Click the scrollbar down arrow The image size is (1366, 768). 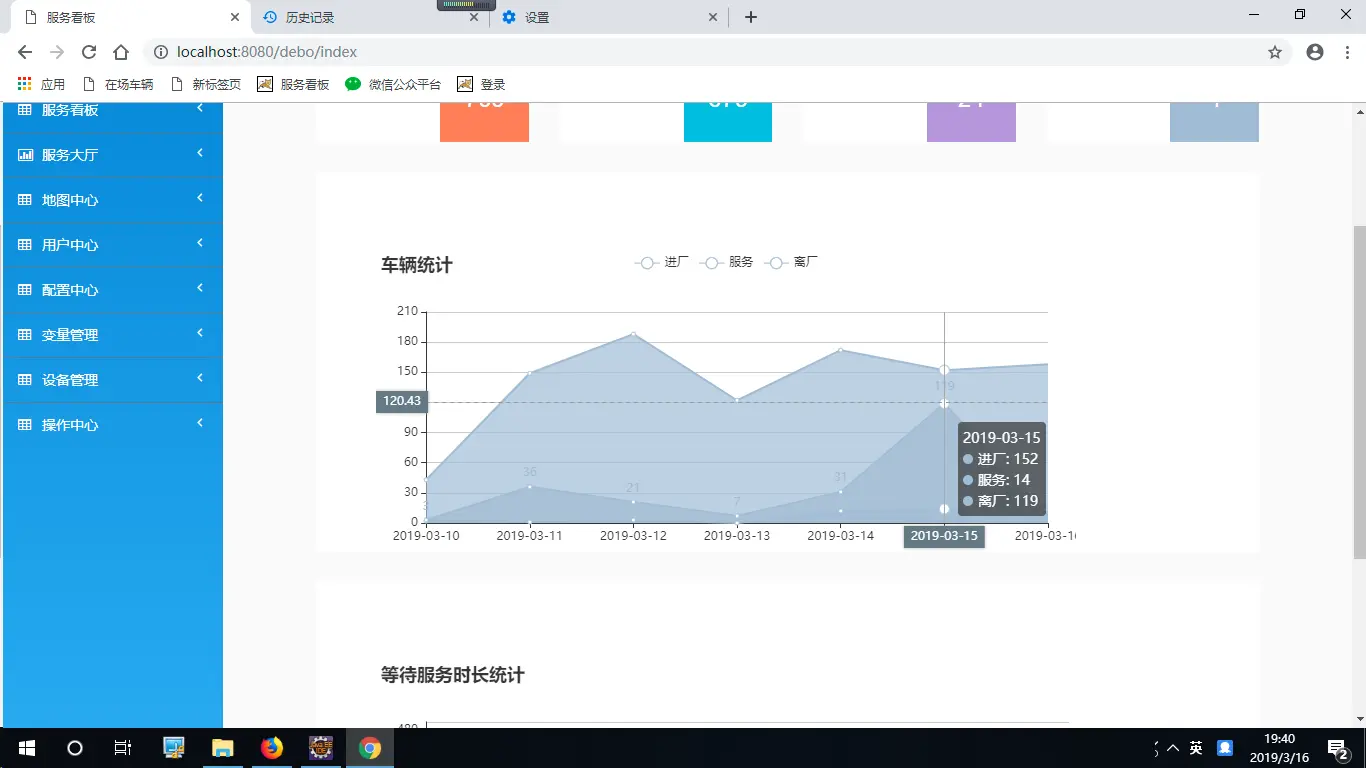[1359, 720]
